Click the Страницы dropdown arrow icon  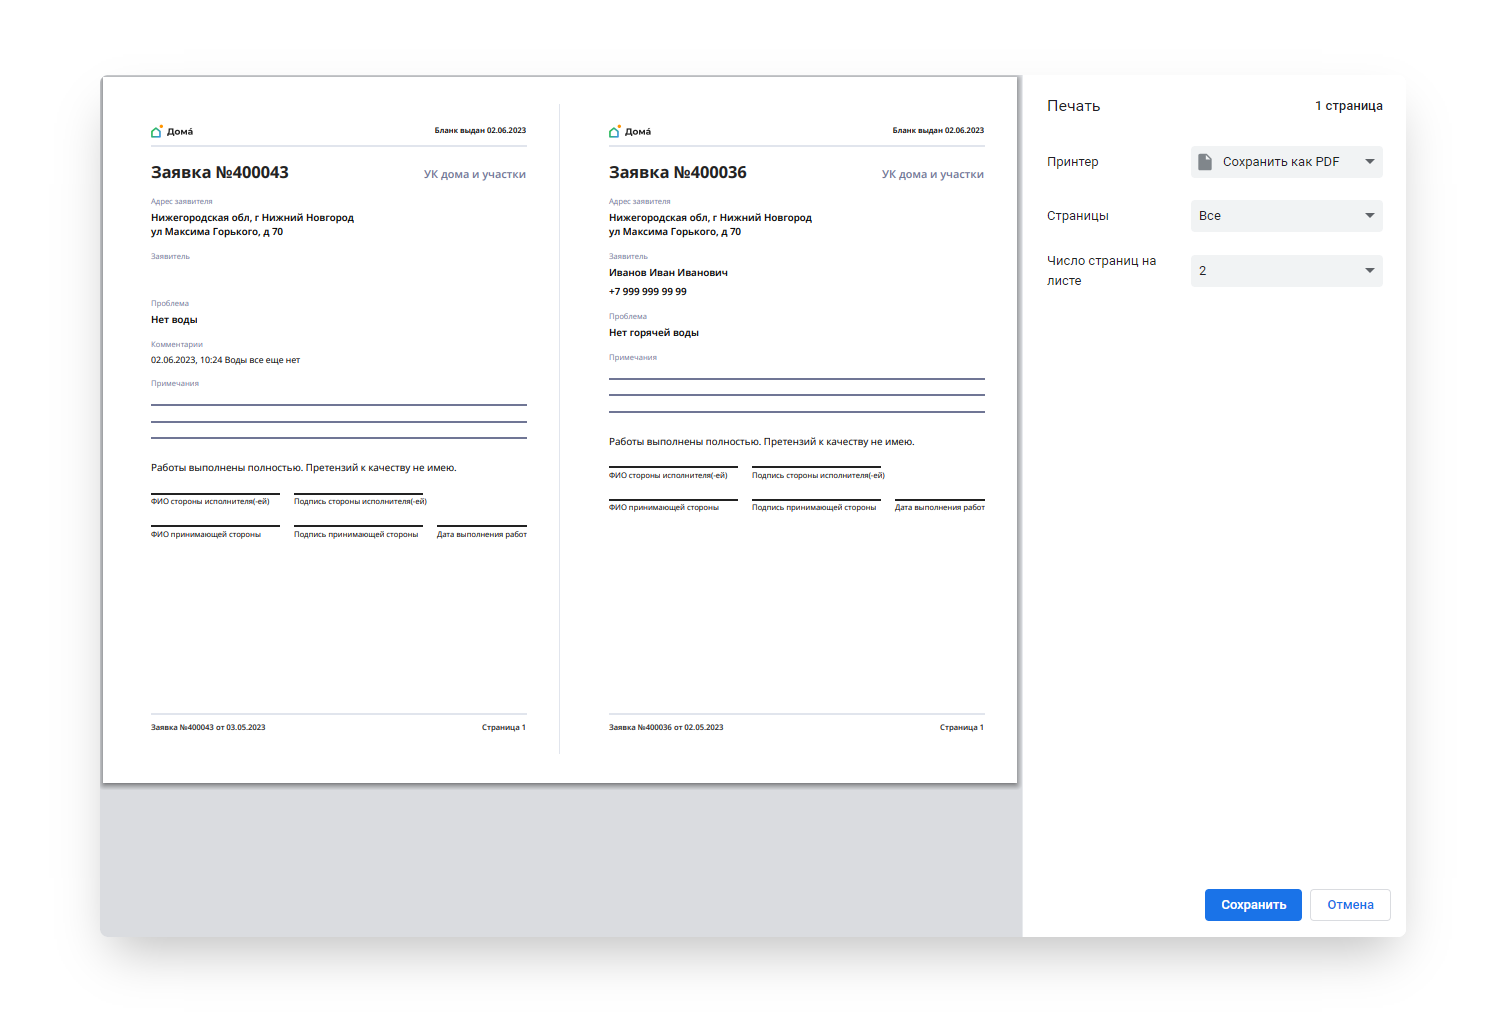(1370, 216)
